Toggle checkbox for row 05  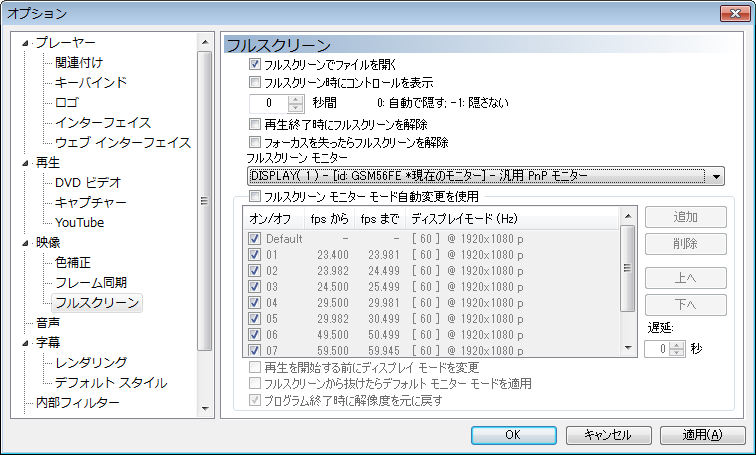pyautogui.click(x=254, y=319)
